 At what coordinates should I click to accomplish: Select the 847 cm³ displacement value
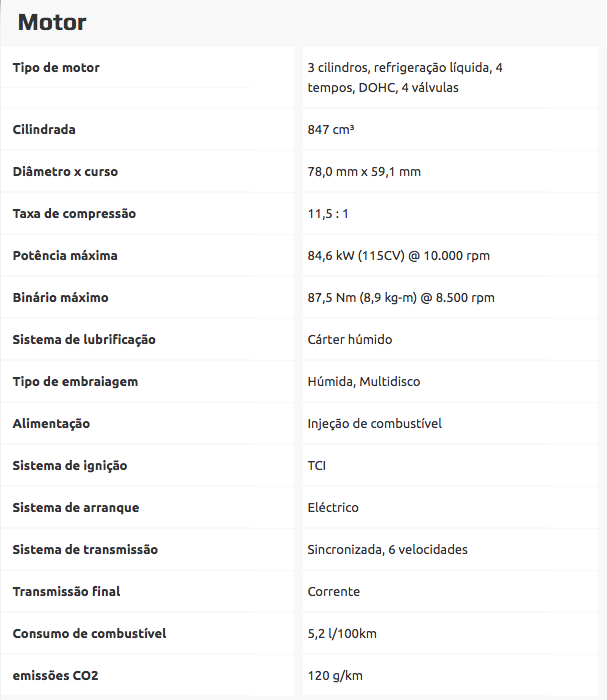click(x=332, y=130)
